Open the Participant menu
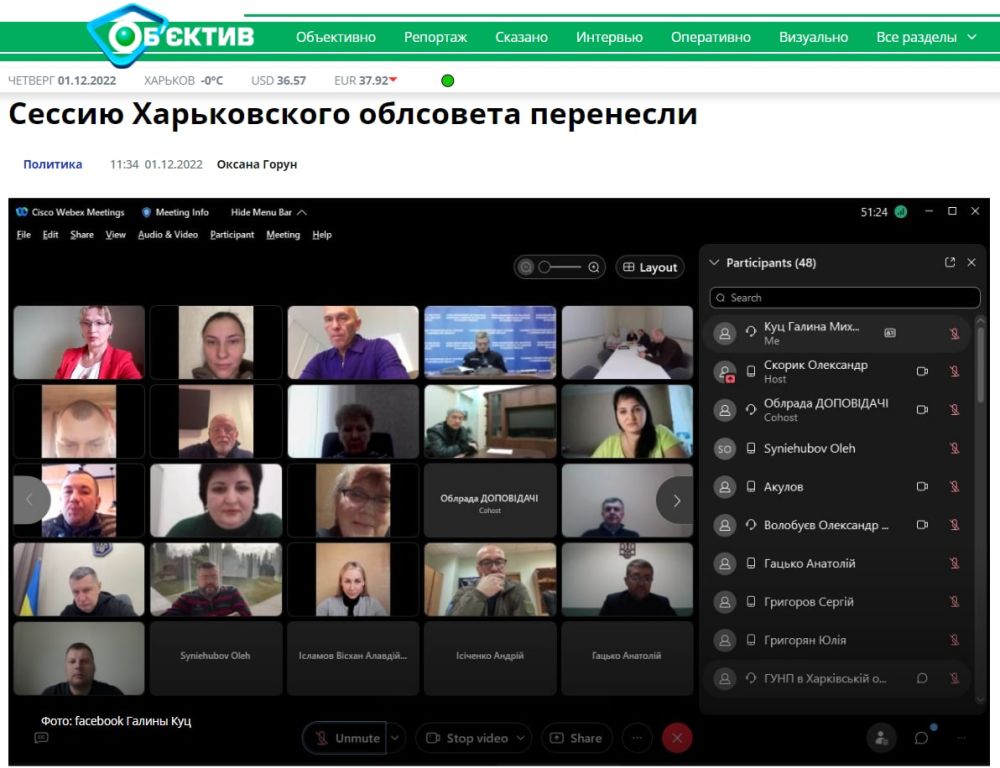This screenshot has width=1000, height=768. coord(232,235)
